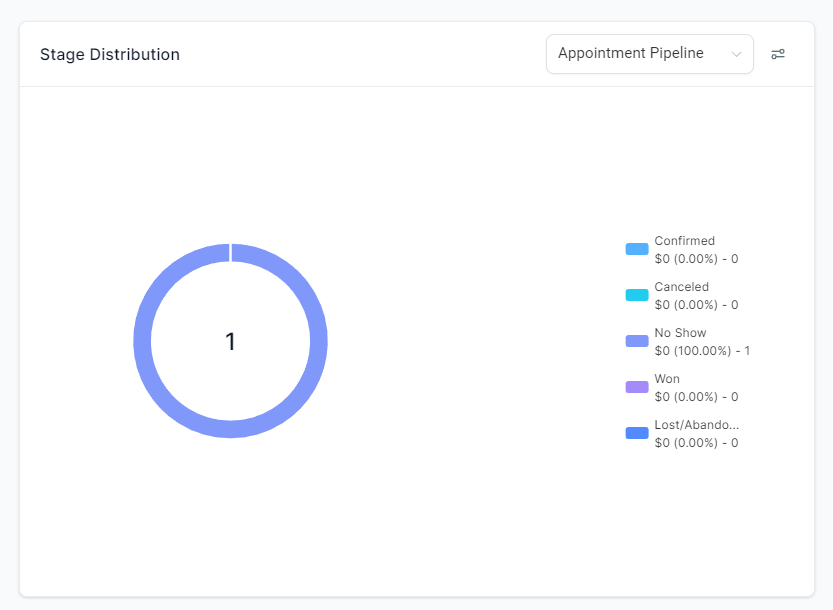Screen dimensions: 833x610
Task: Click the Canceled legend color swatch
Action: click(x=637, y=295)
